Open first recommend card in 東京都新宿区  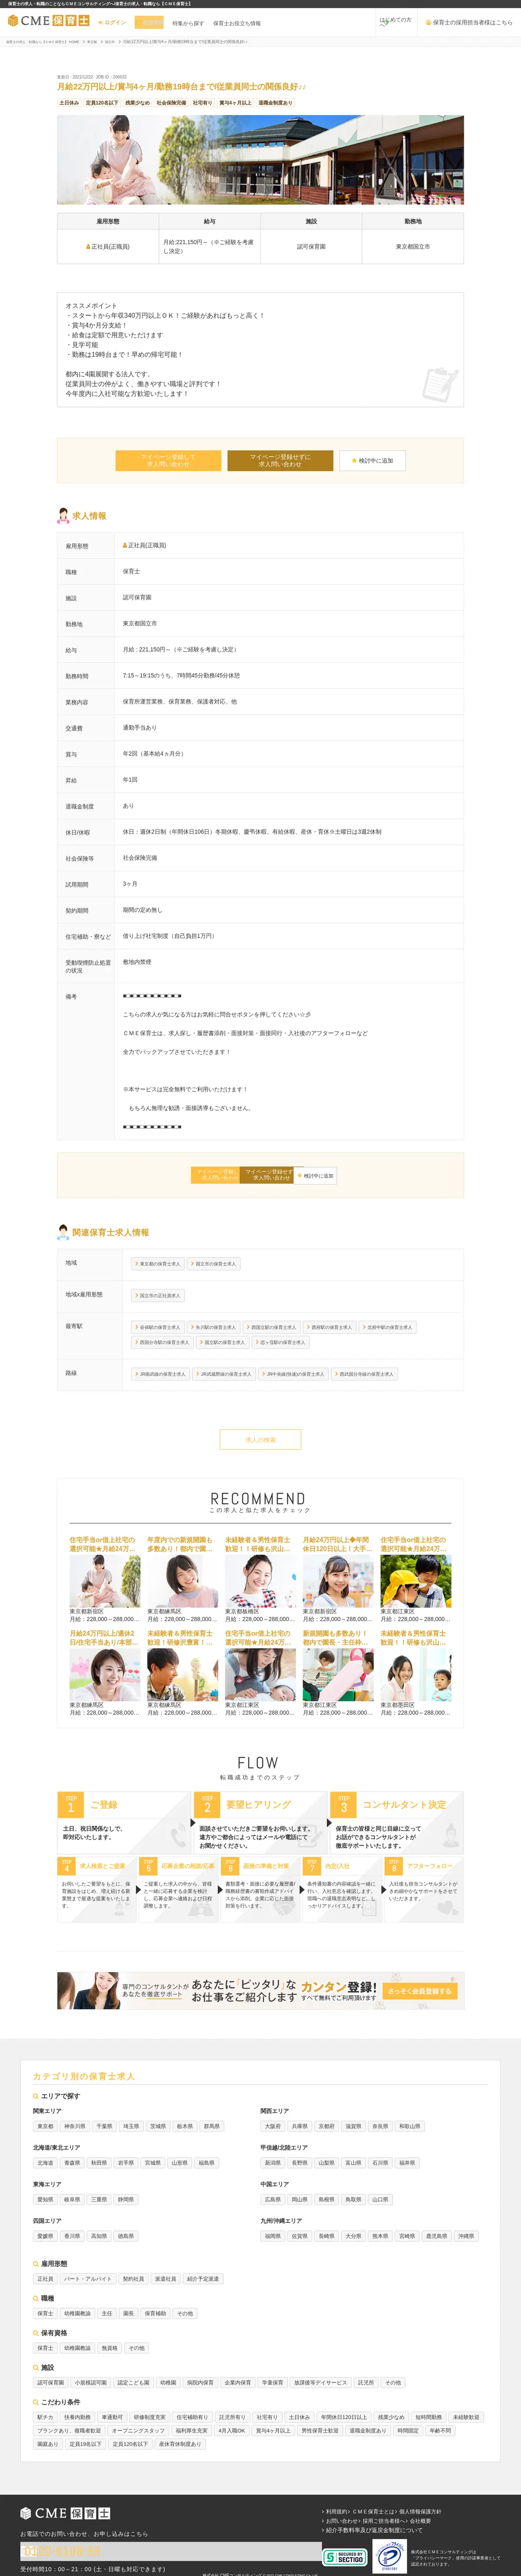coord(105,1579)
